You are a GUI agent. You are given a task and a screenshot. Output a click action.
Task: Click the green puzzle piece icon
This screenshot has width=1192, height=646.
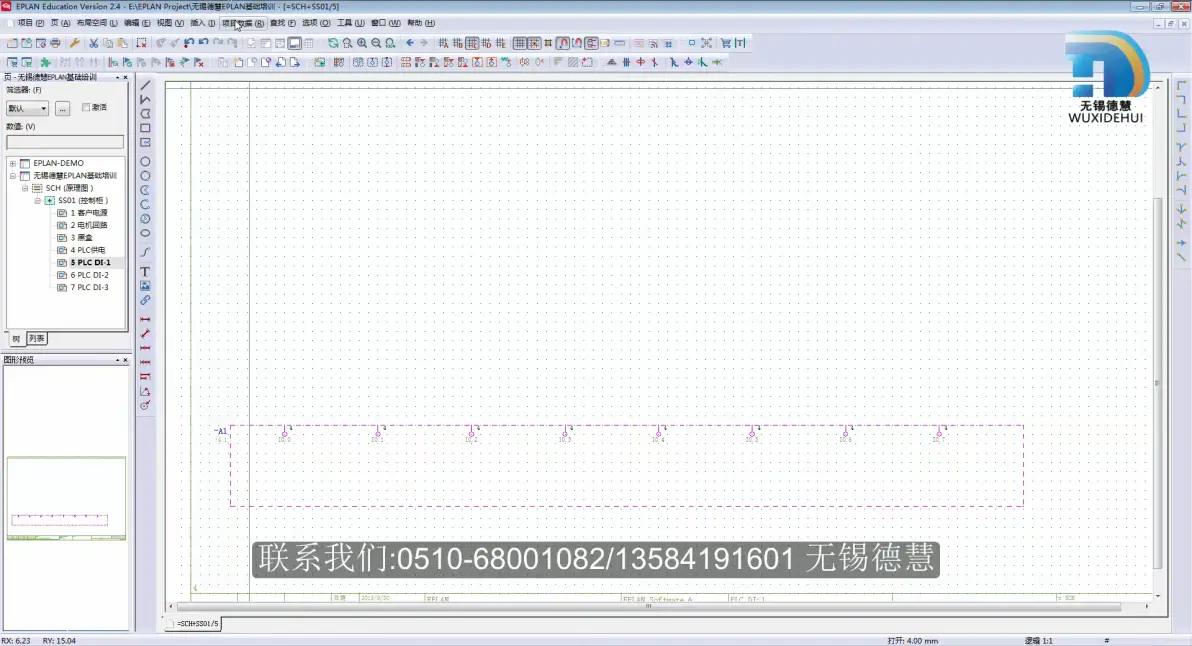[x=46, y=62]
